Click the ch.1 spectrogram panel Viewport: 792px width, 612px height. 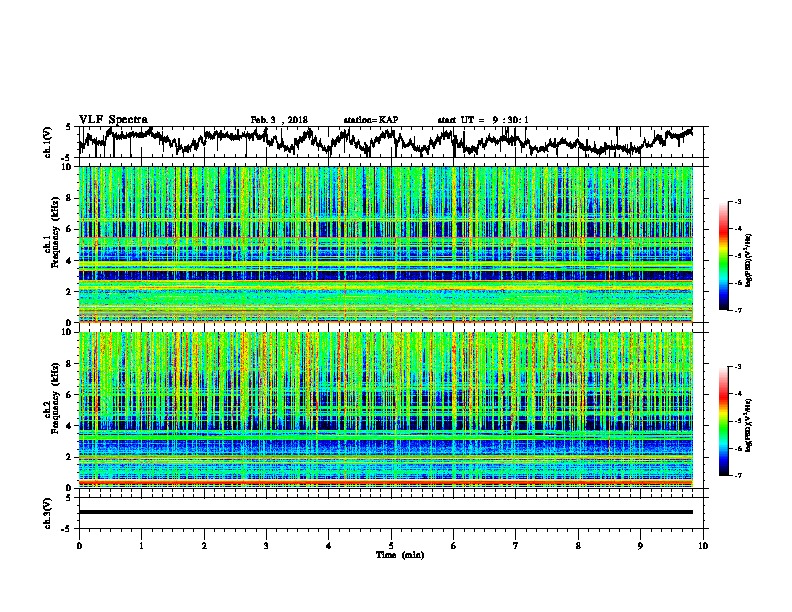click(386, 244)
